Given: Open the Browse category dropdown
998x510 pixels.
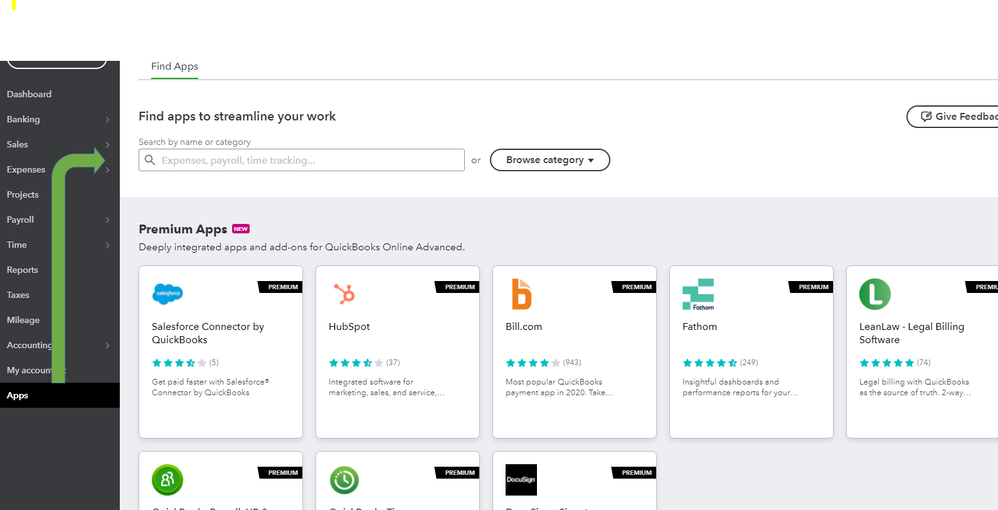Looking at the screenshot, I should (x=550, y=160).
